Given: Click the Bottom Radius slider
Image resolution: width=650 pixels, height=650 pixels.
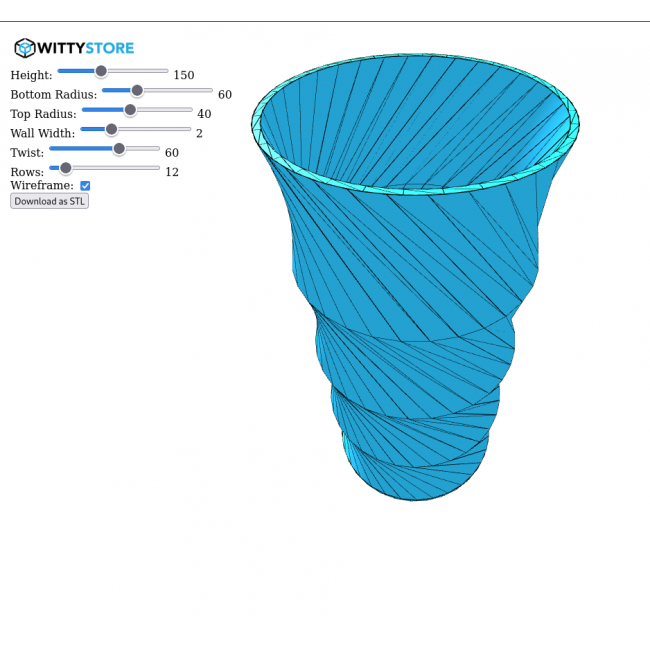Looking at the screenshot, I should click(x=157, y=90).
